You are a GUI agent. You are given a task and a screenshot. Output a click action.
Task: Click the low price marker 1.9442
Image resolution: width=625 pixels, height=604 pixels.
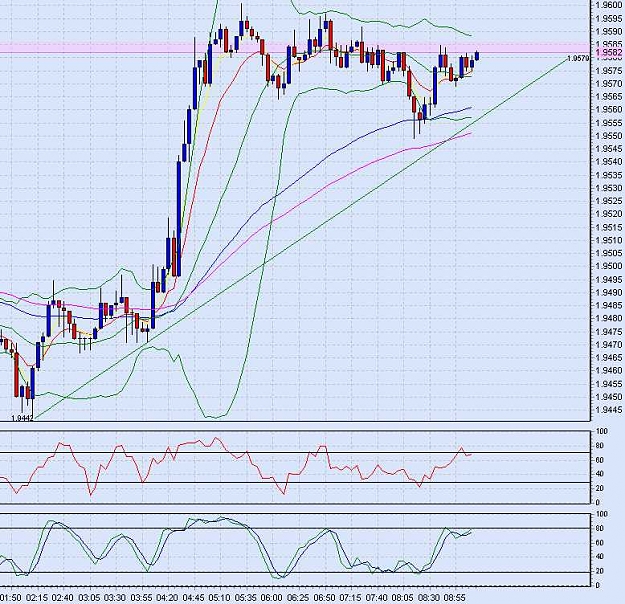coord(23,418)
